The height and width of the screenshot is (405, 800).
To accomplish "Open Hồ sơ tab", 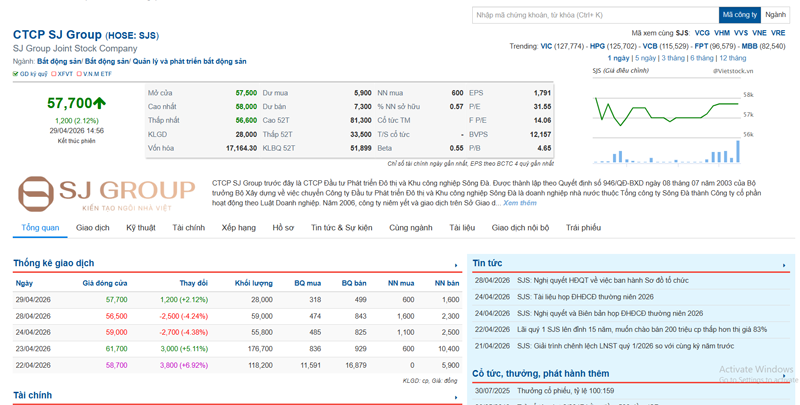I will click(283, 228).
